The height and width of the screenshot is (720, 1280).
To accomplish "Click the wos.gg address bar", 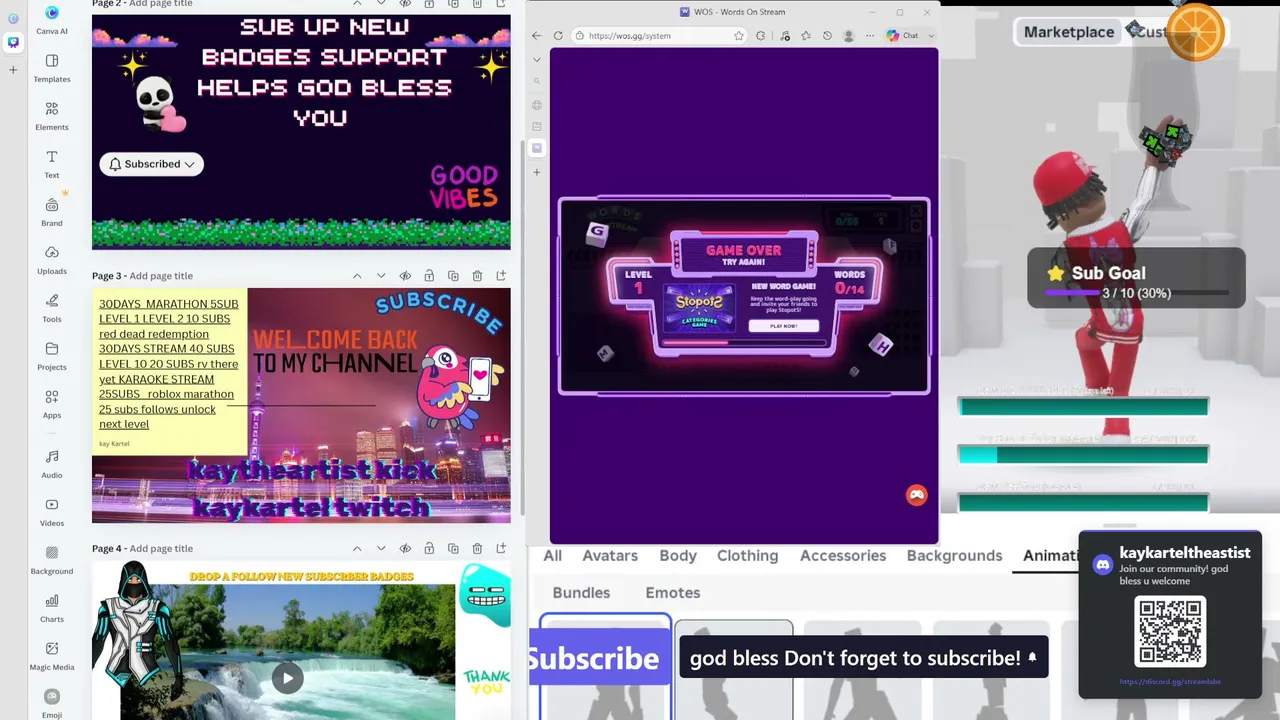I will pos(660,36).
